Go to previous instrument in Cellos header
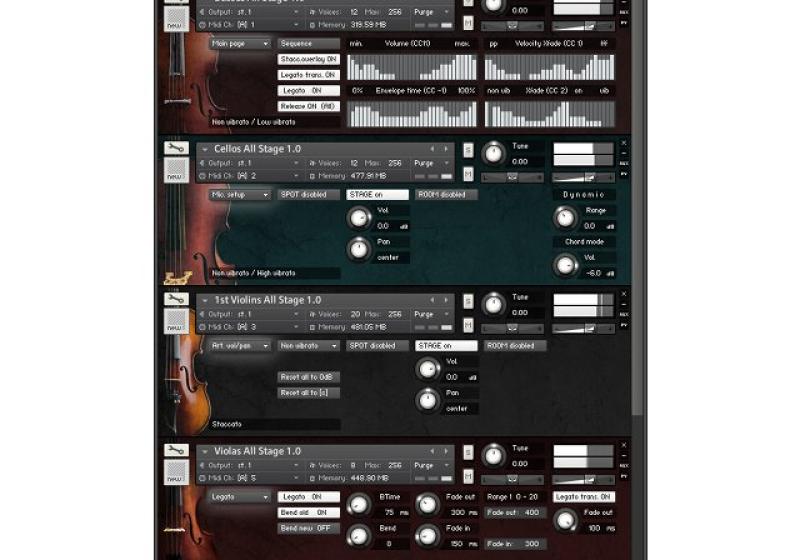The width and height of the screenshot is (800, 560). (x=432, y=149)
